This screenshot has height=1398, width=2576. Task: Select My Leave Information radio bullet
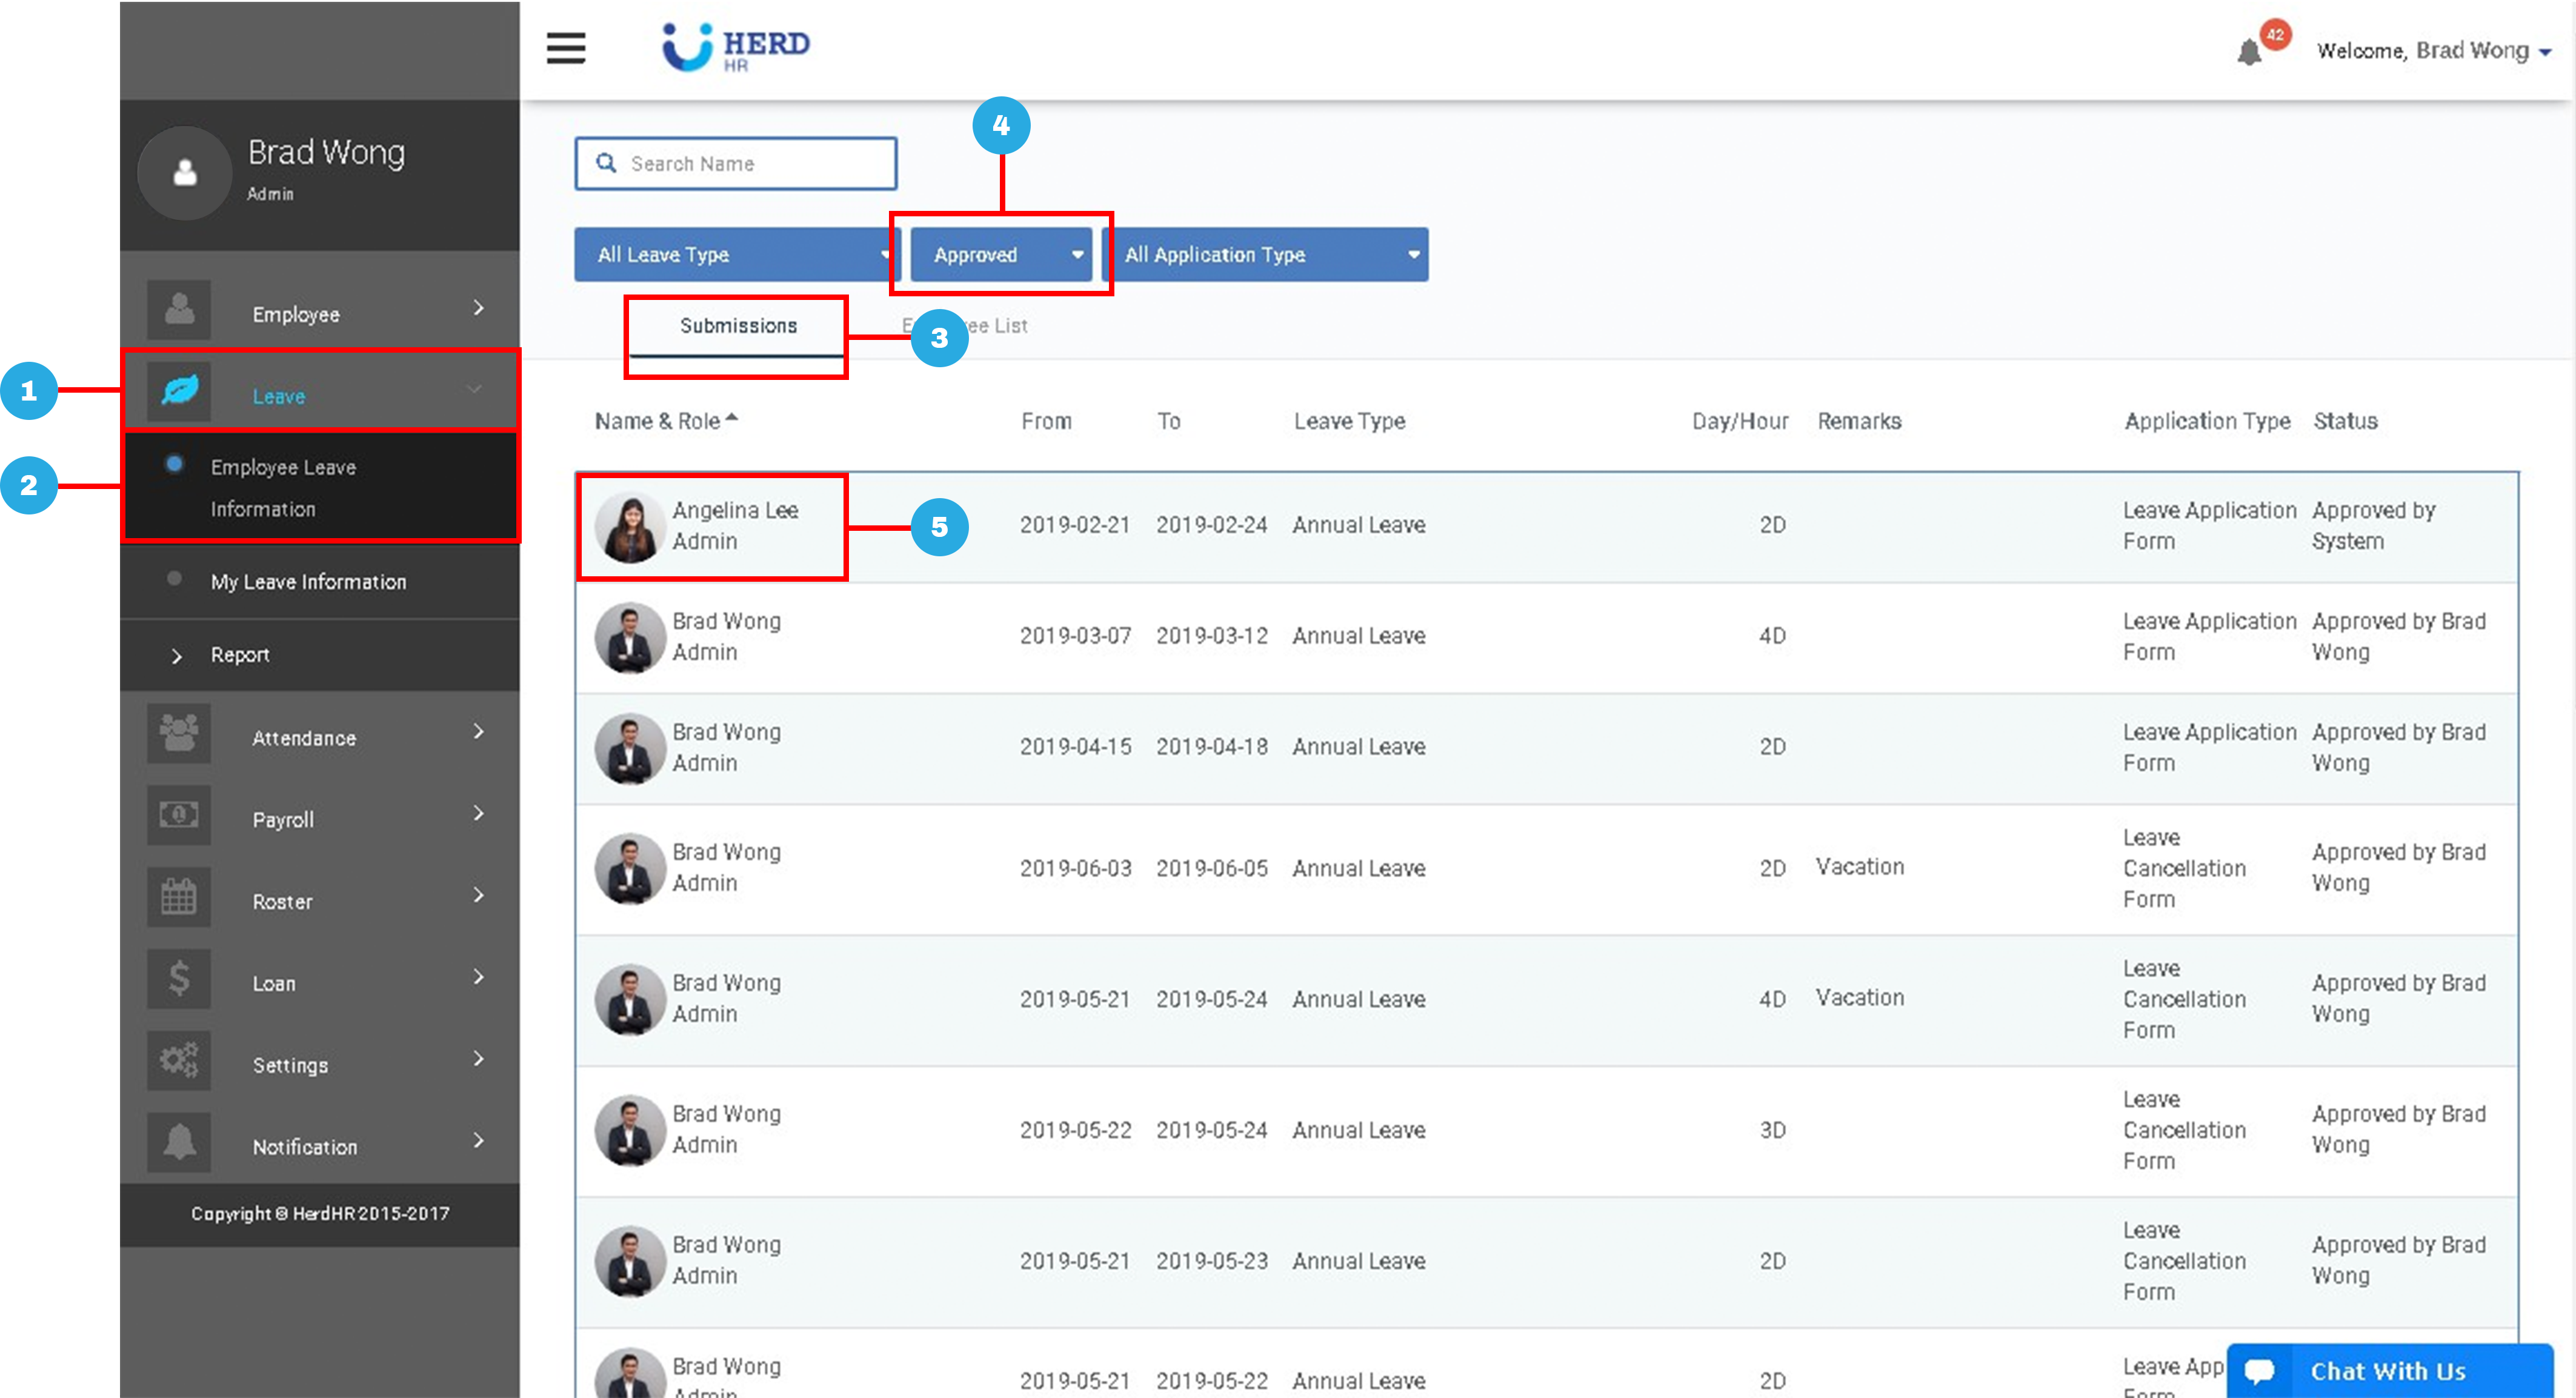click(x=174, y=579)
